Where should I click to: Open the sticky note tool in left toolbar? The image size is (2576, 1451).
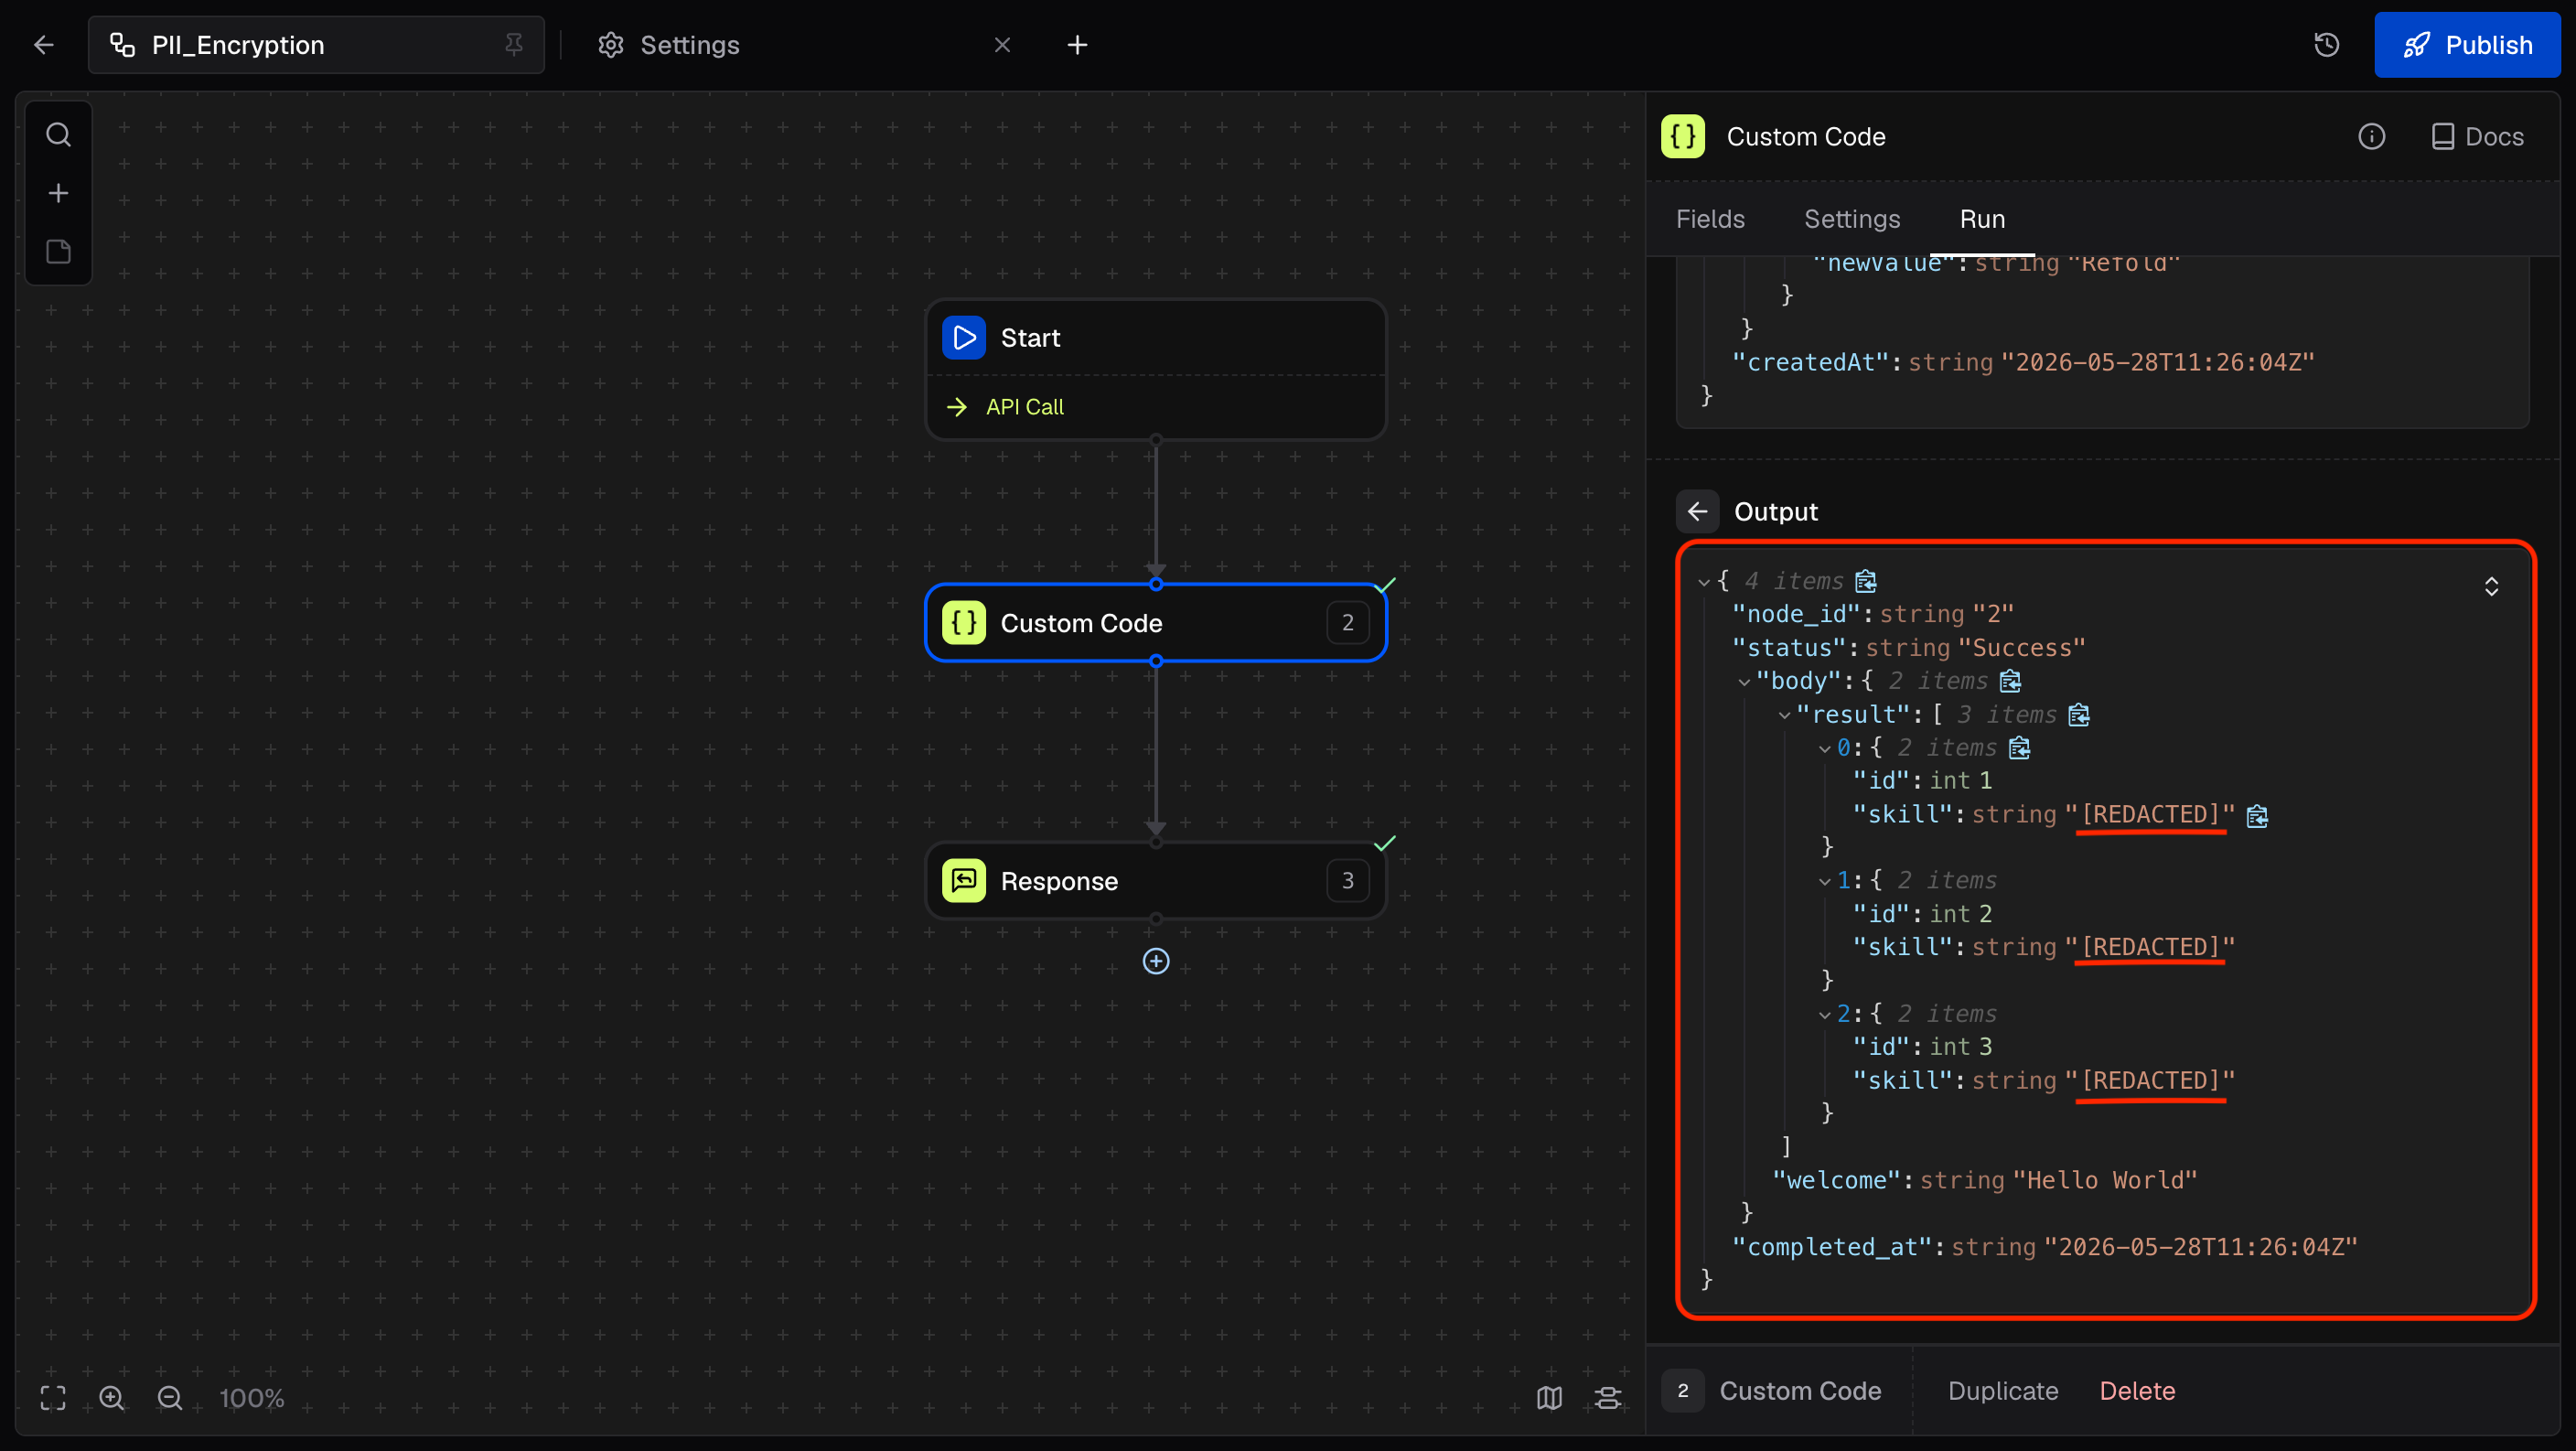[58, 251]
